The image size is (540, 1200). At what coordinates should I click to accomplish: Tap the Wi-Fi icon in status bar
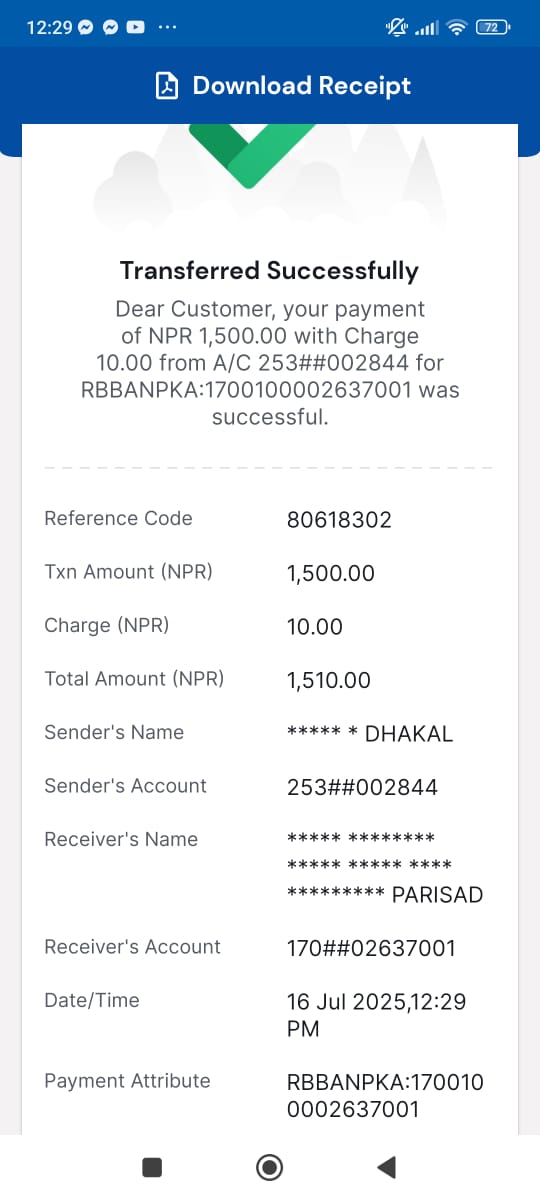point(457,28)
